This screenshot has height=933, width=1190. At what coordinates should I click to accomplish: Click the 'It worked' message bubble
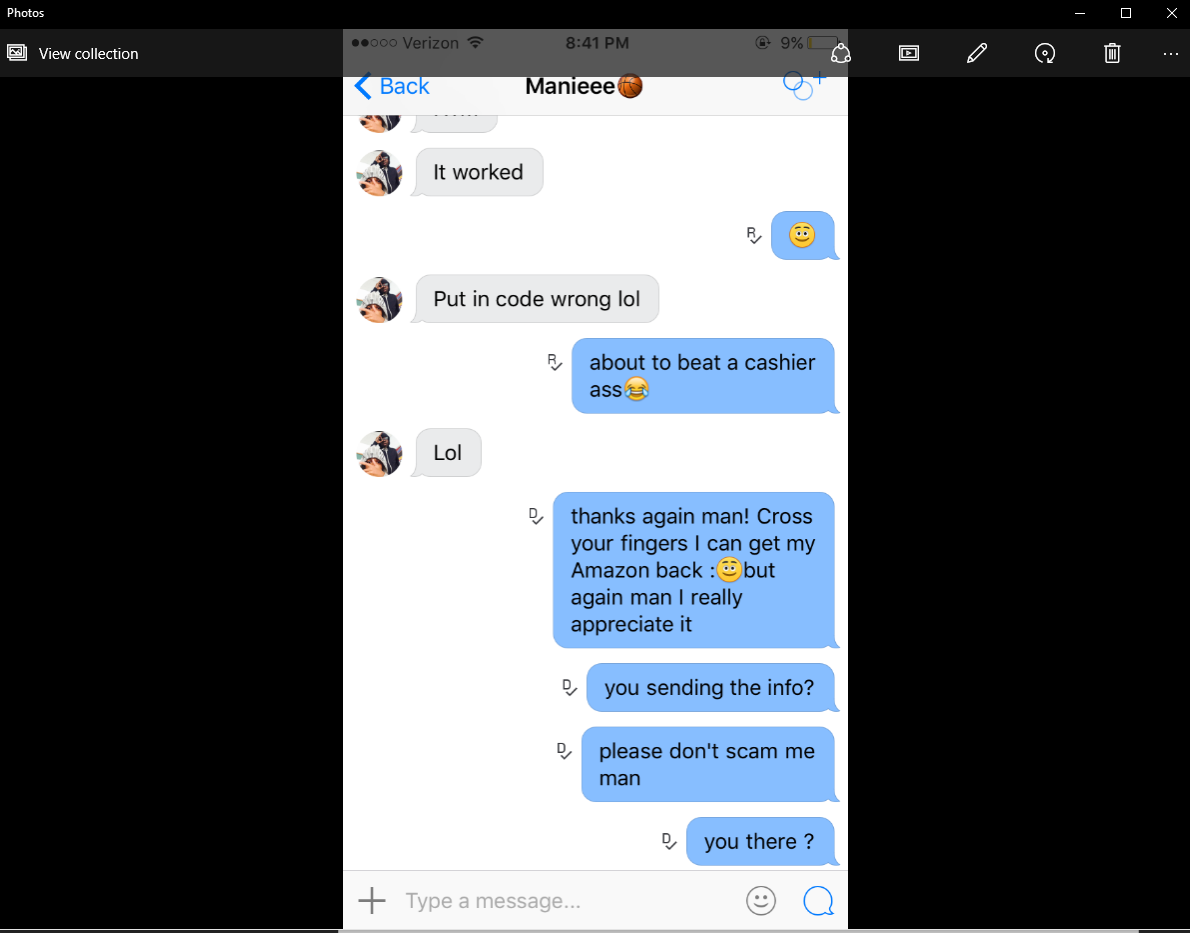click(x=478, y=172)
